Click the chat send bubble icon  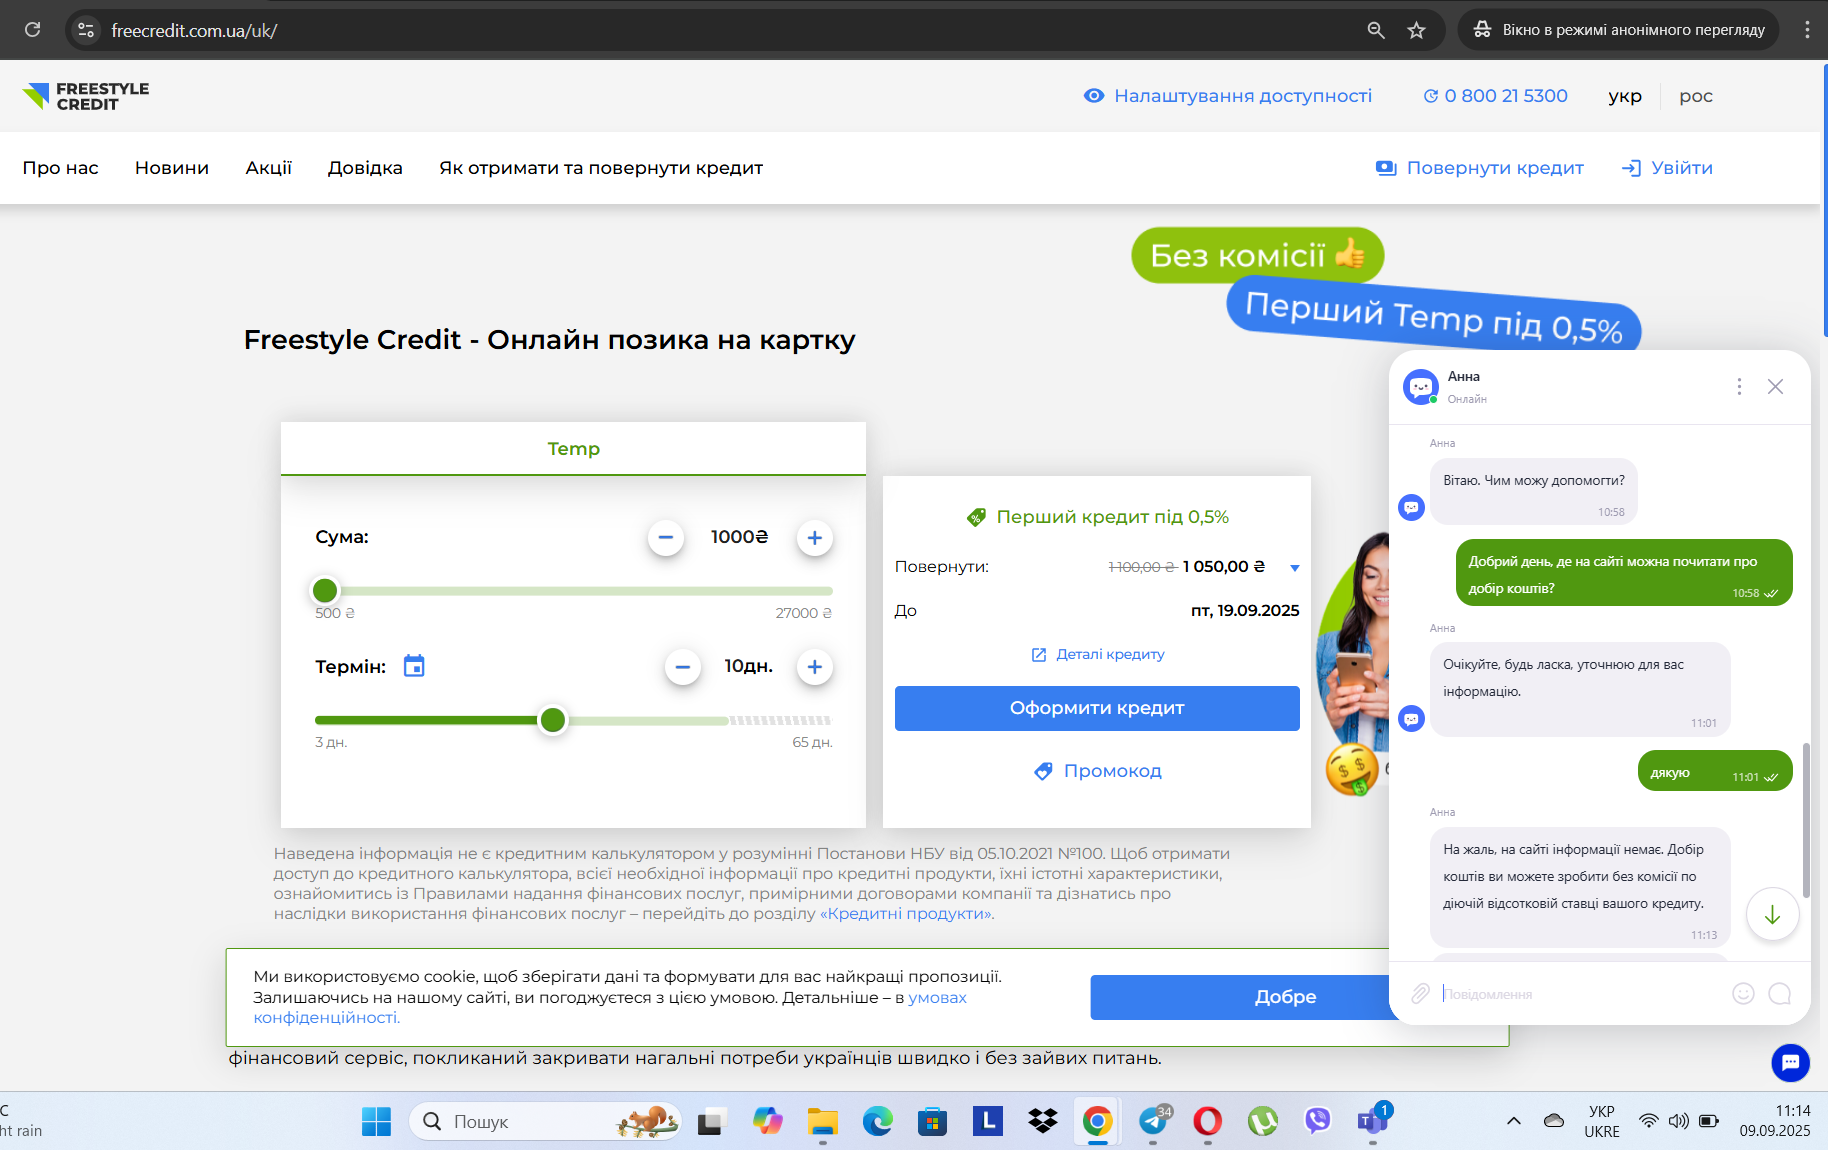coord(1779,993)
